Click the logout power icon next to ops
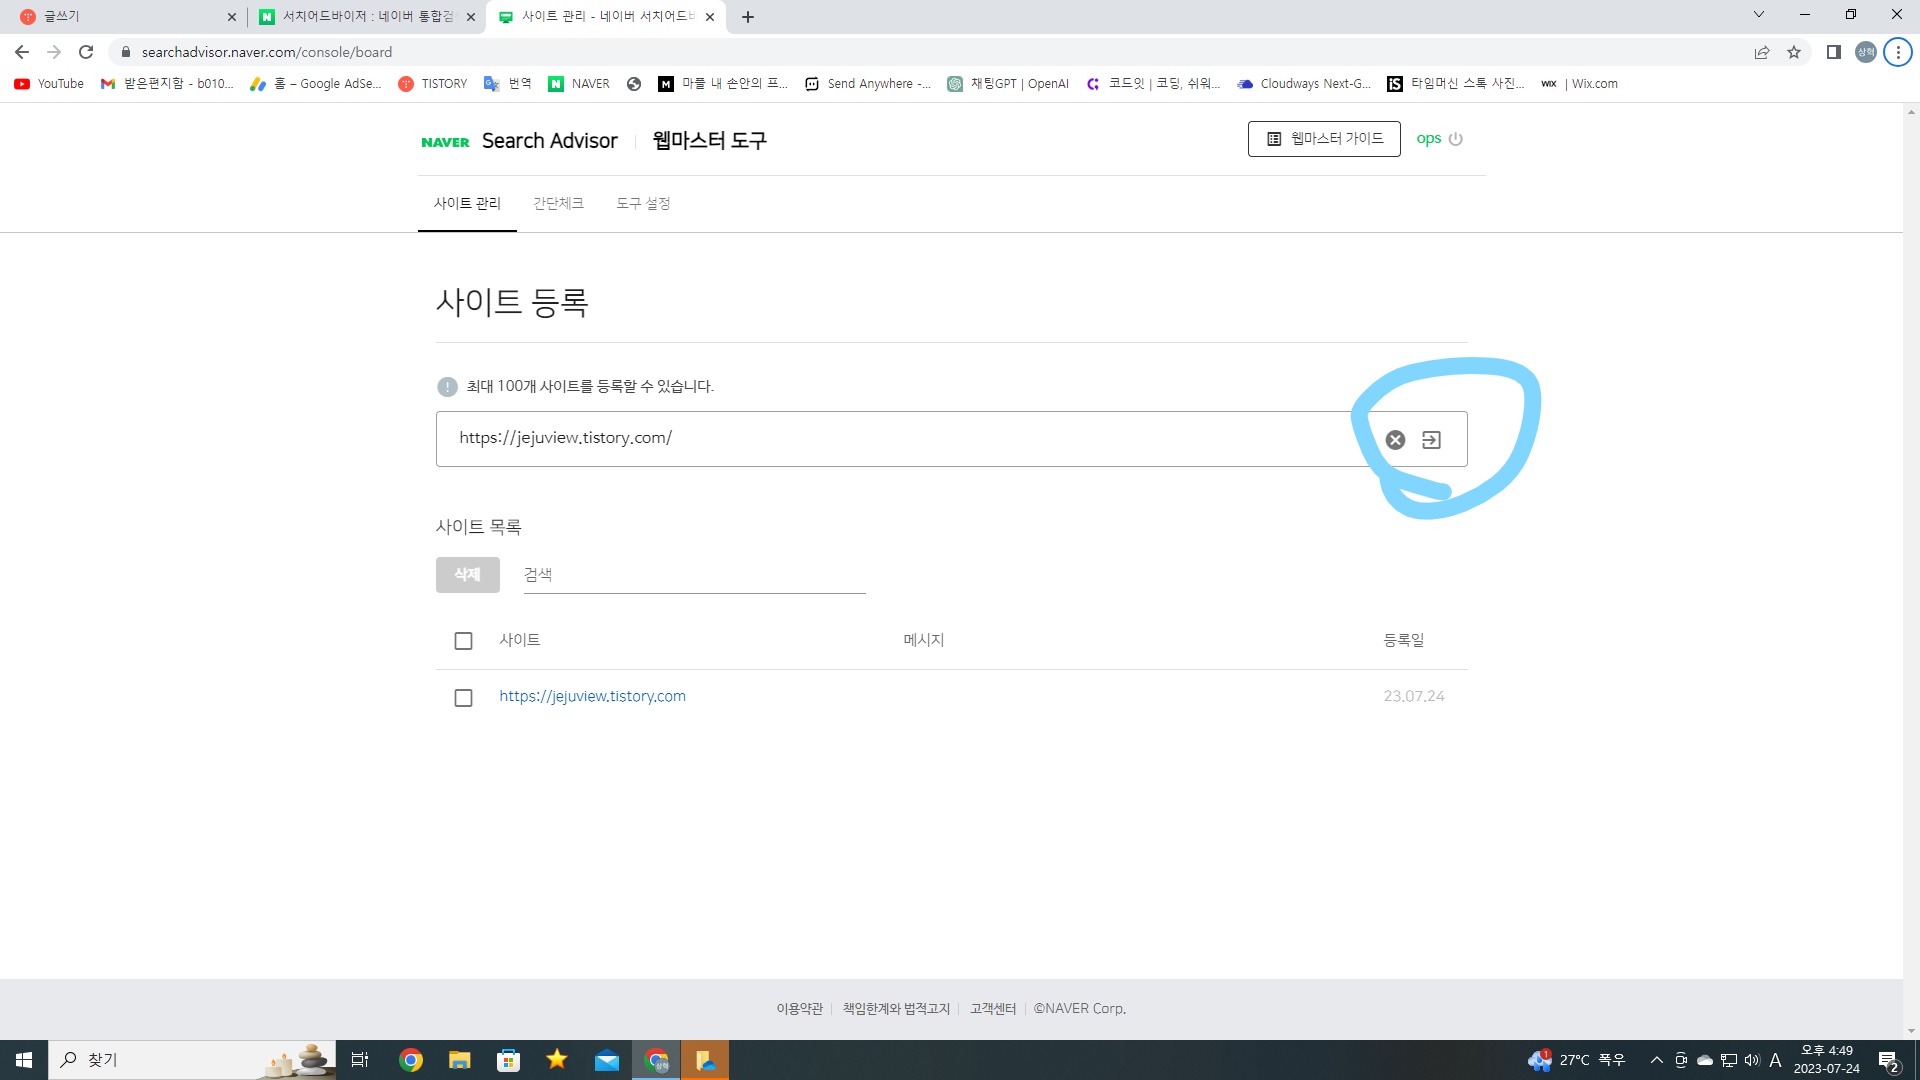Viewport: 1920px width, 1080px height. pyautogui.click(x=1455, y=139)
